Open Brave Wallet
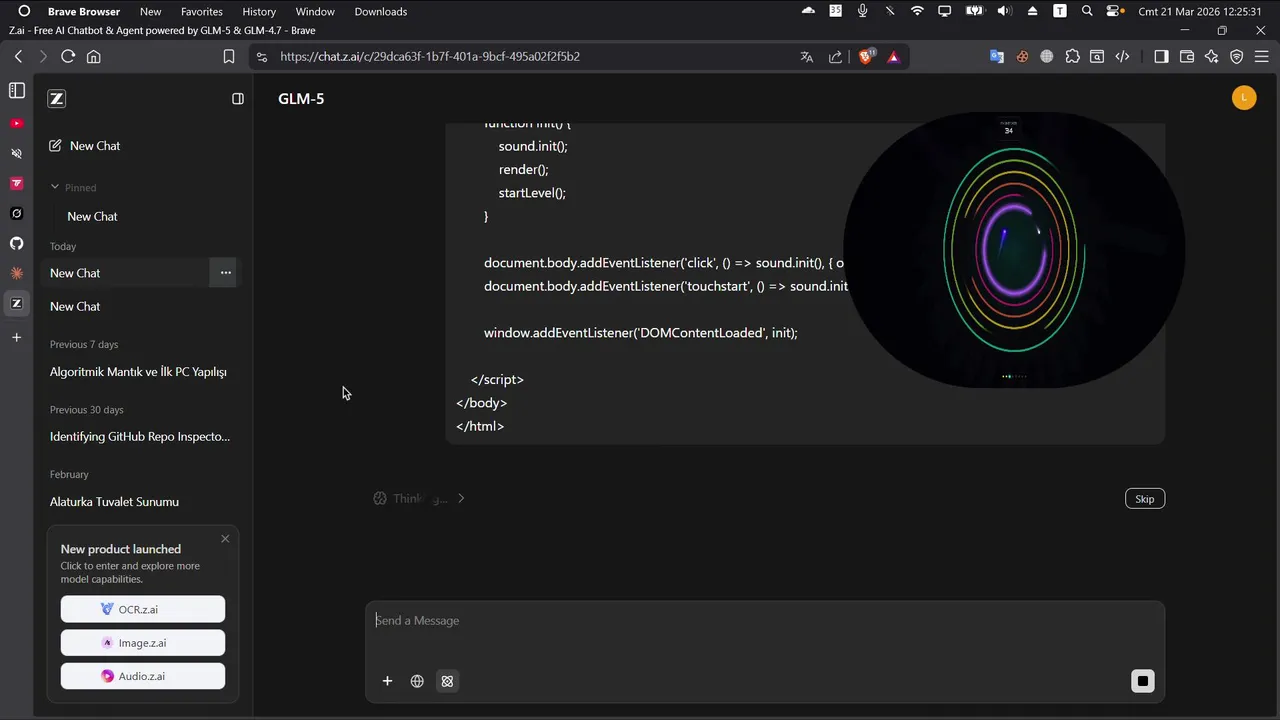1280x720 pixels. [x=1187, y=57]
